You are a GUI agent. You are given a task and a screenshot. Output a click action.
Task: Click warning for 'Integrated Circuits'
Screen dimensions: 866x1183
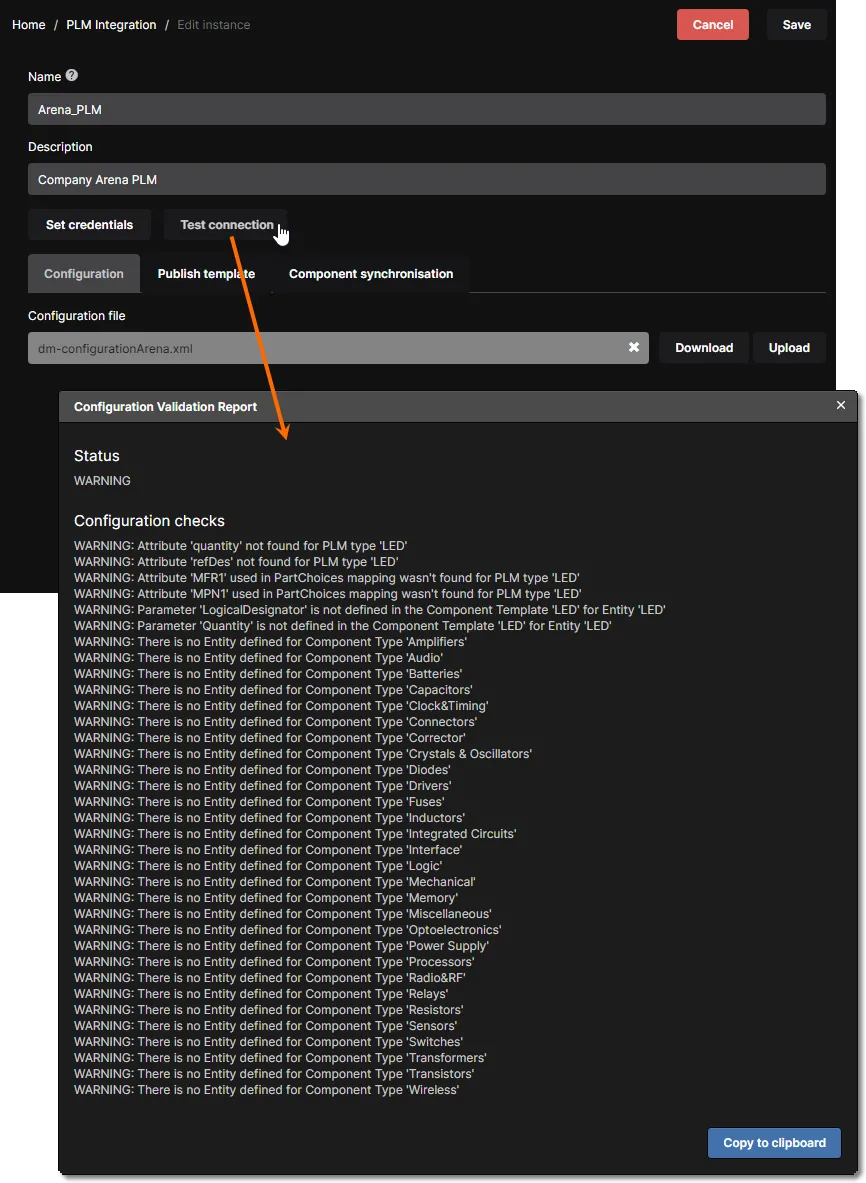coord(295,834)
